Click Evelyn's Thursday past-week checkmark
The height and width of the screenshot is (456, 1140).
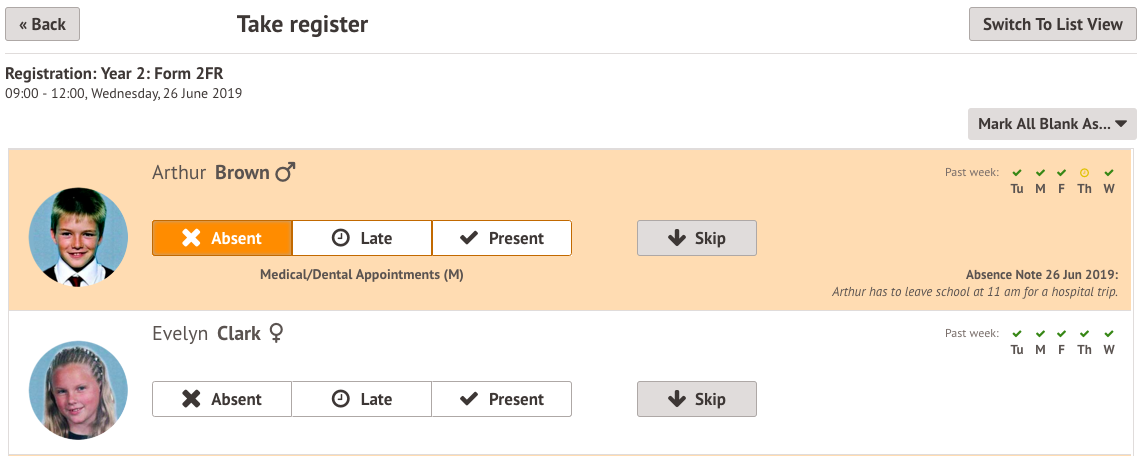[1084, 334]
